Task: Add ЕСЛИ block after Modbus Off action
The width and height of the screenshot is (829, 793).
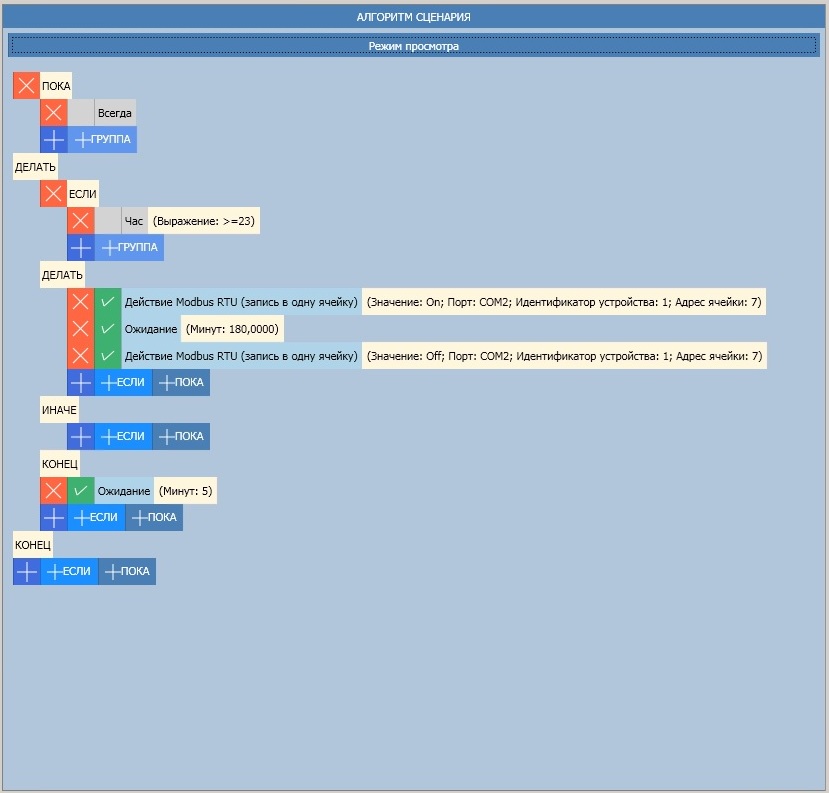Action: [x=123, y=382]
